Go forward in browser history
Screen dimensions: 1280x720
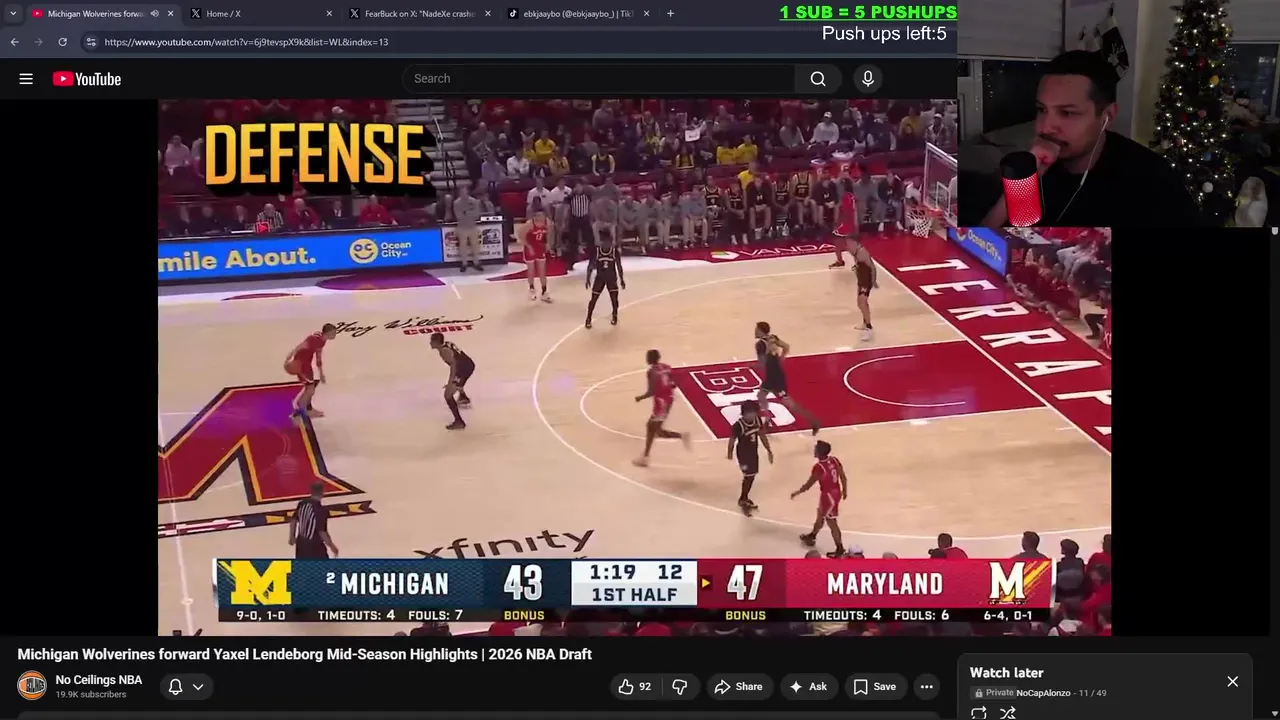click(x=38, y=42)
